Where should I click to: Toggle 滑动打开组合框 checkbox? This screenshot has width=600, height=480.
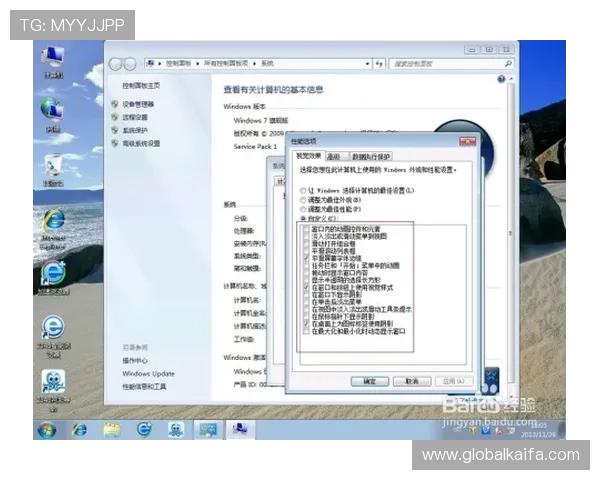pyautogui.click(x=306, y=243)
